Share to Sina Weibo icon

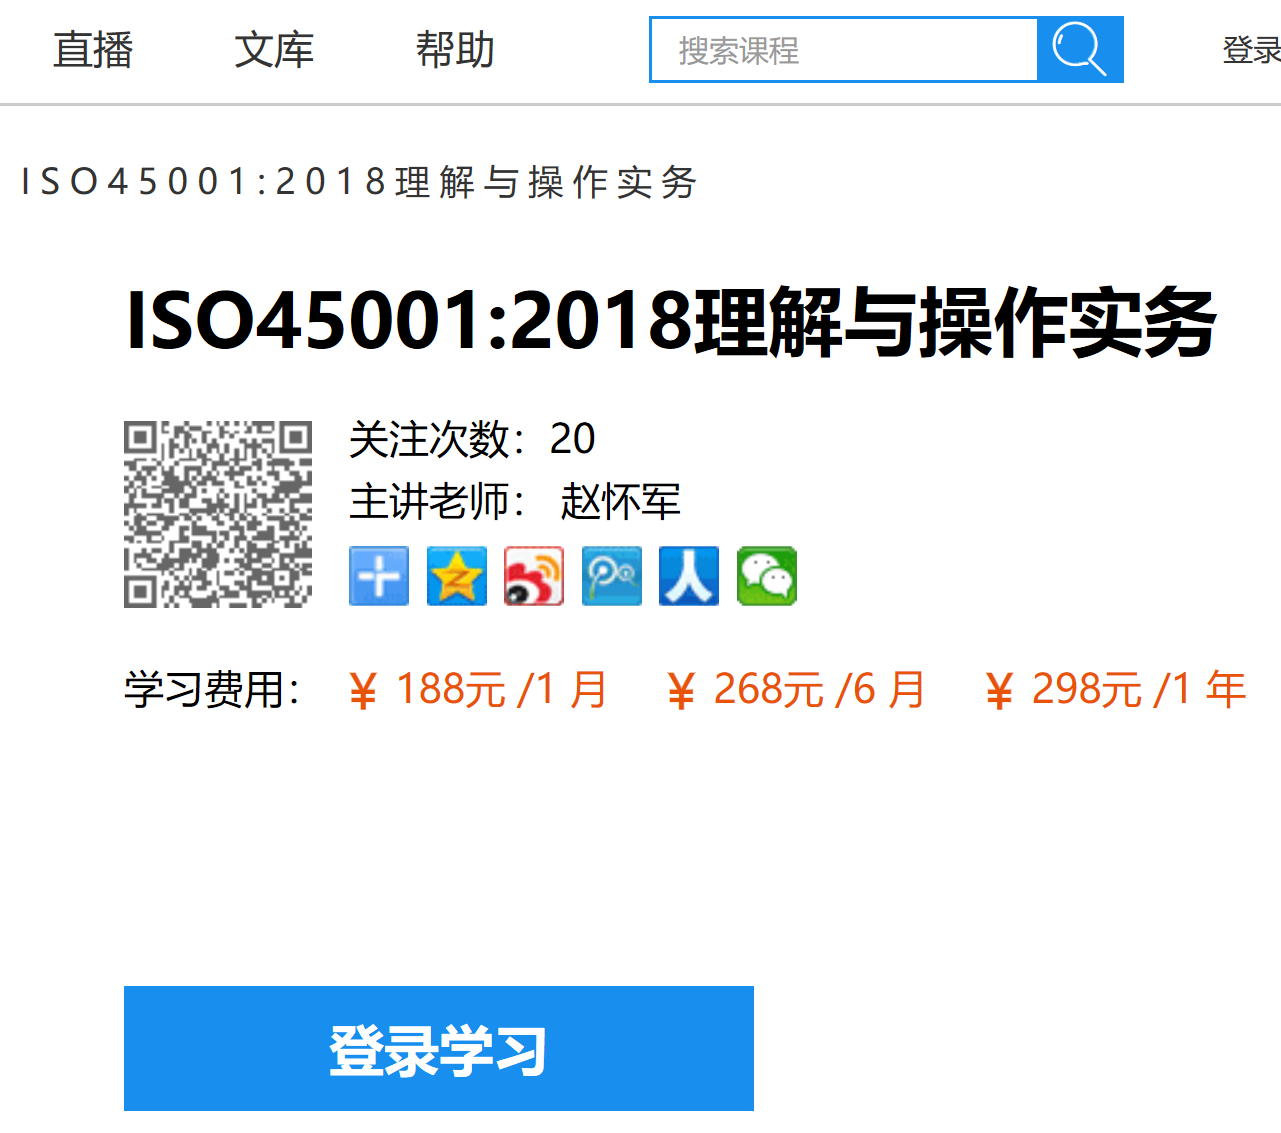click(534, 576)
